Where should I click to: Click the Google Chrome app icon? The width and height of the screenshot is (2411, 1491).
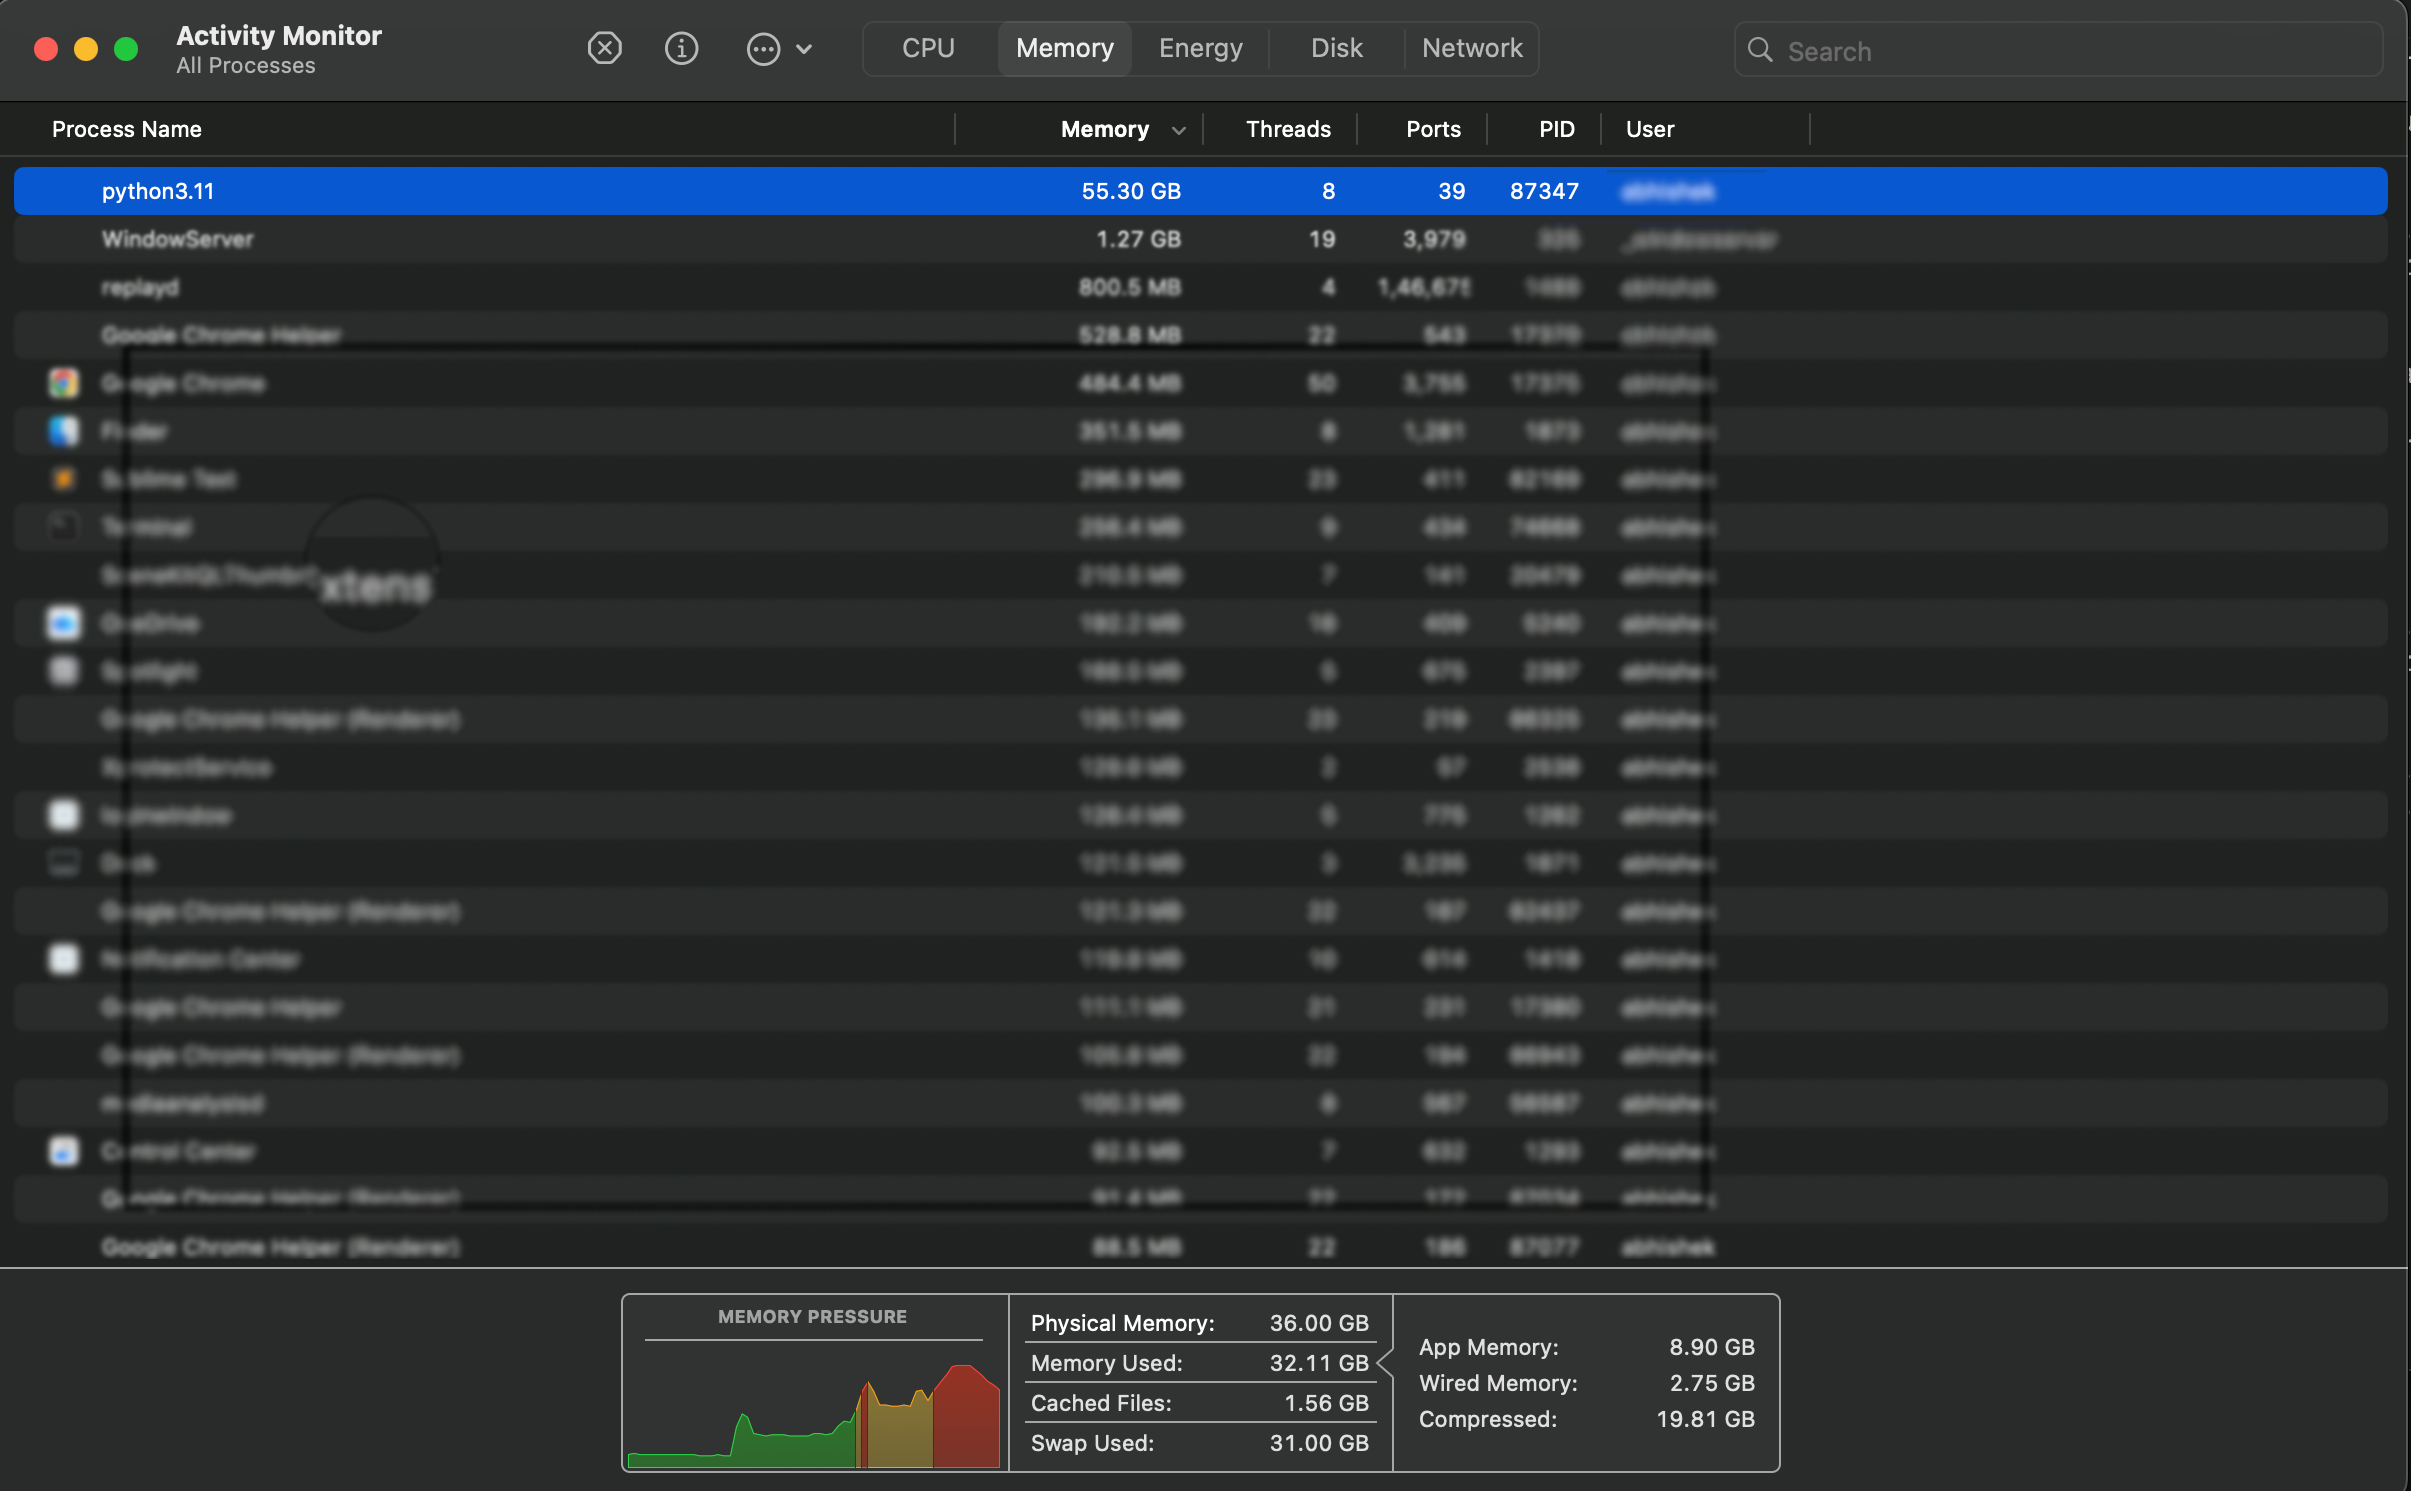tap(64, 383)
